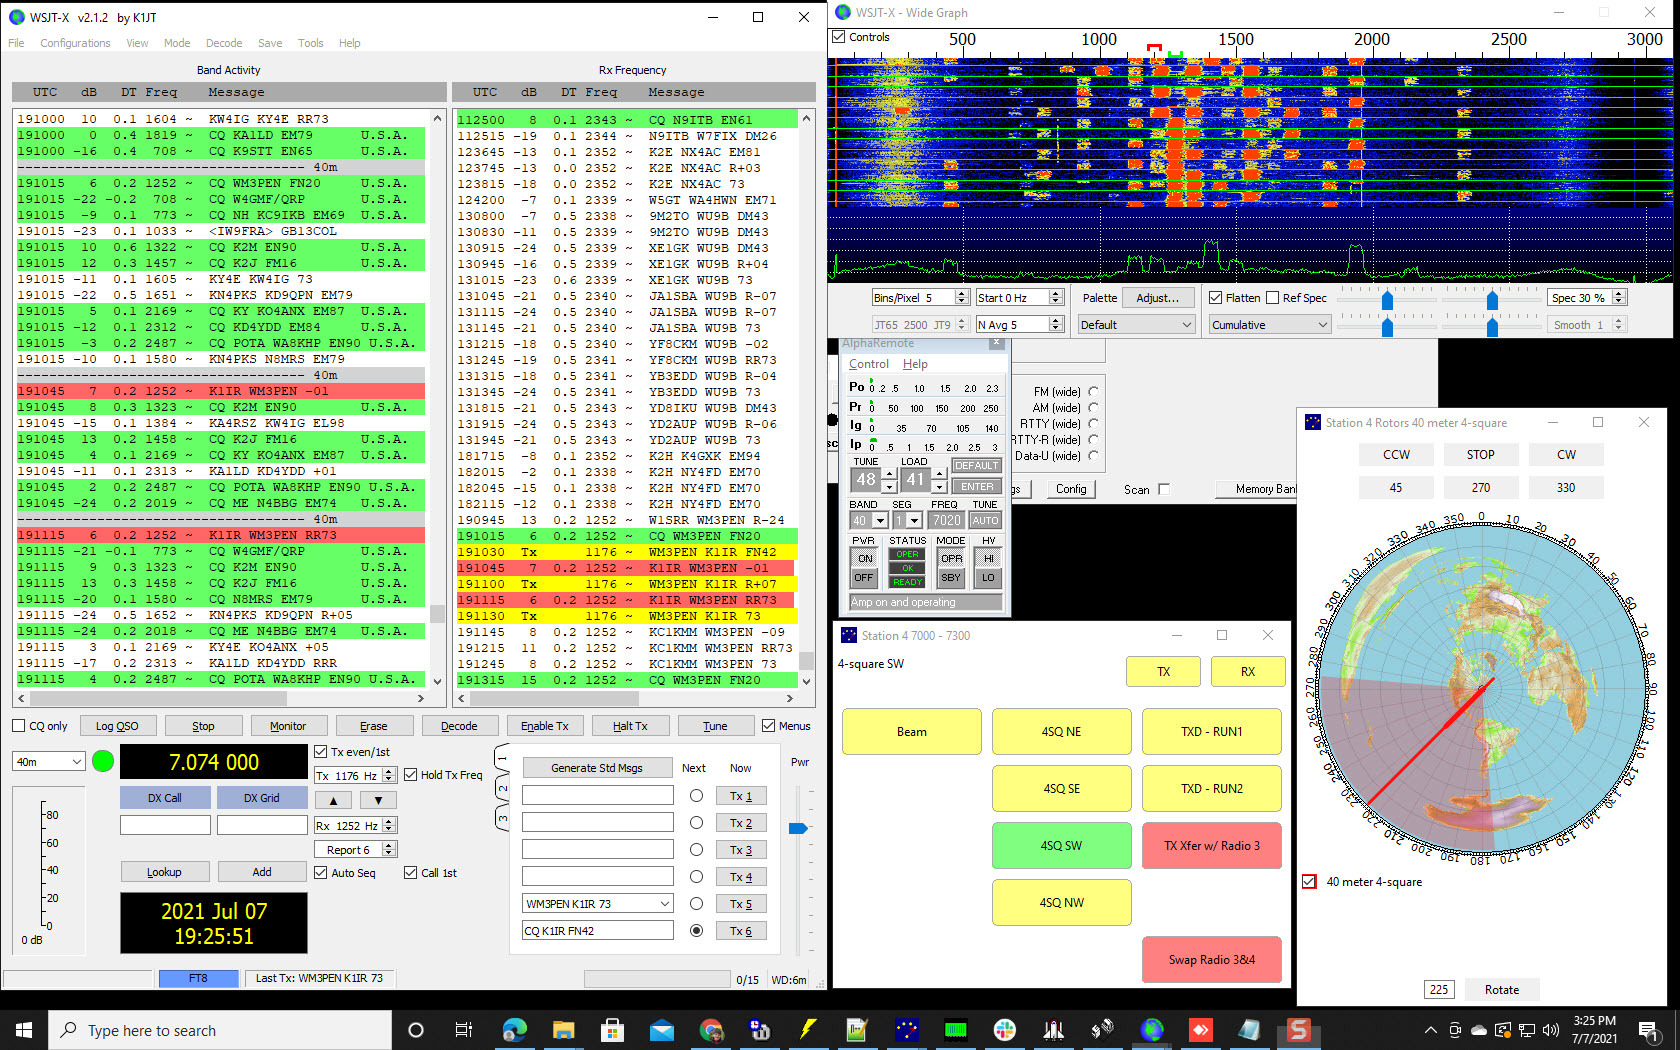1680x1050 pixels.
Task: Open 40m band dropdown
Action: [x=49, y=762]
